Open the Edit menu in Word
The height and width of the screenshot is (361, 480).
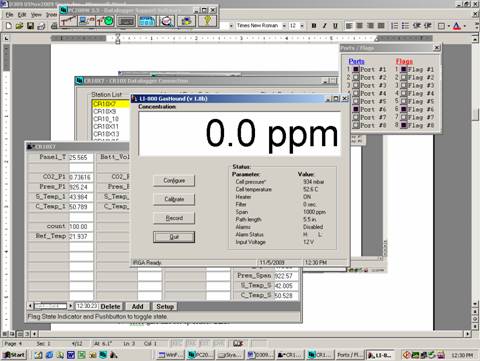tap(22, 15)
